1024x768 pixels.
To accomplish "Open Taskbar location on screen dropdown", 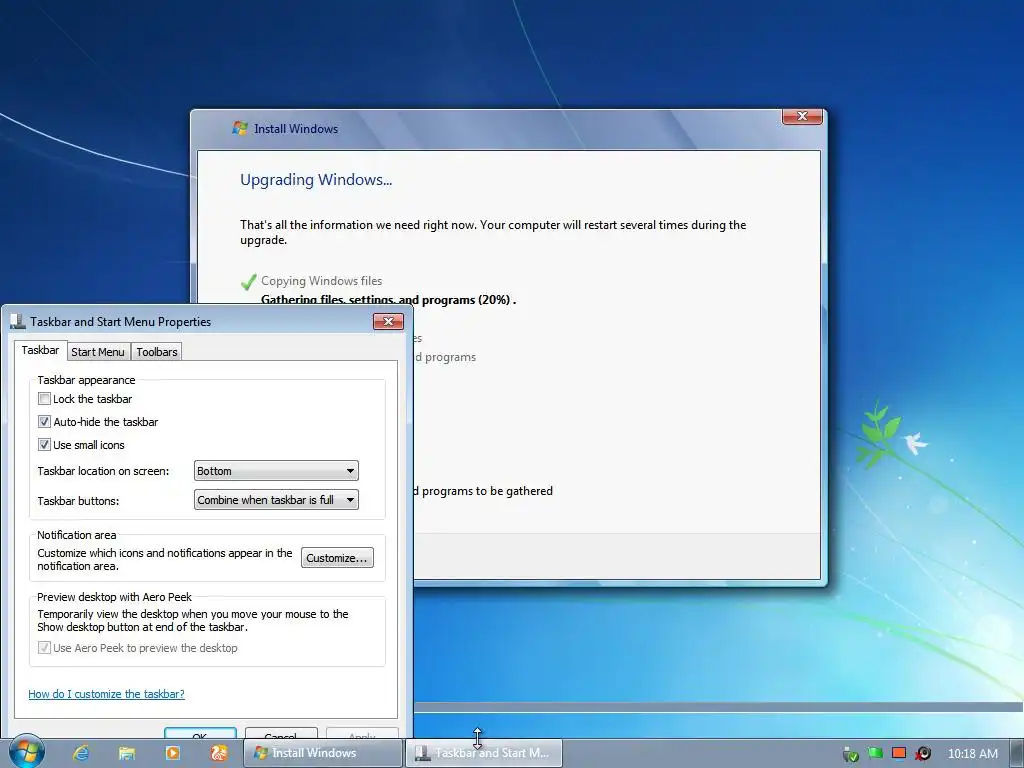I will [276, 471].
